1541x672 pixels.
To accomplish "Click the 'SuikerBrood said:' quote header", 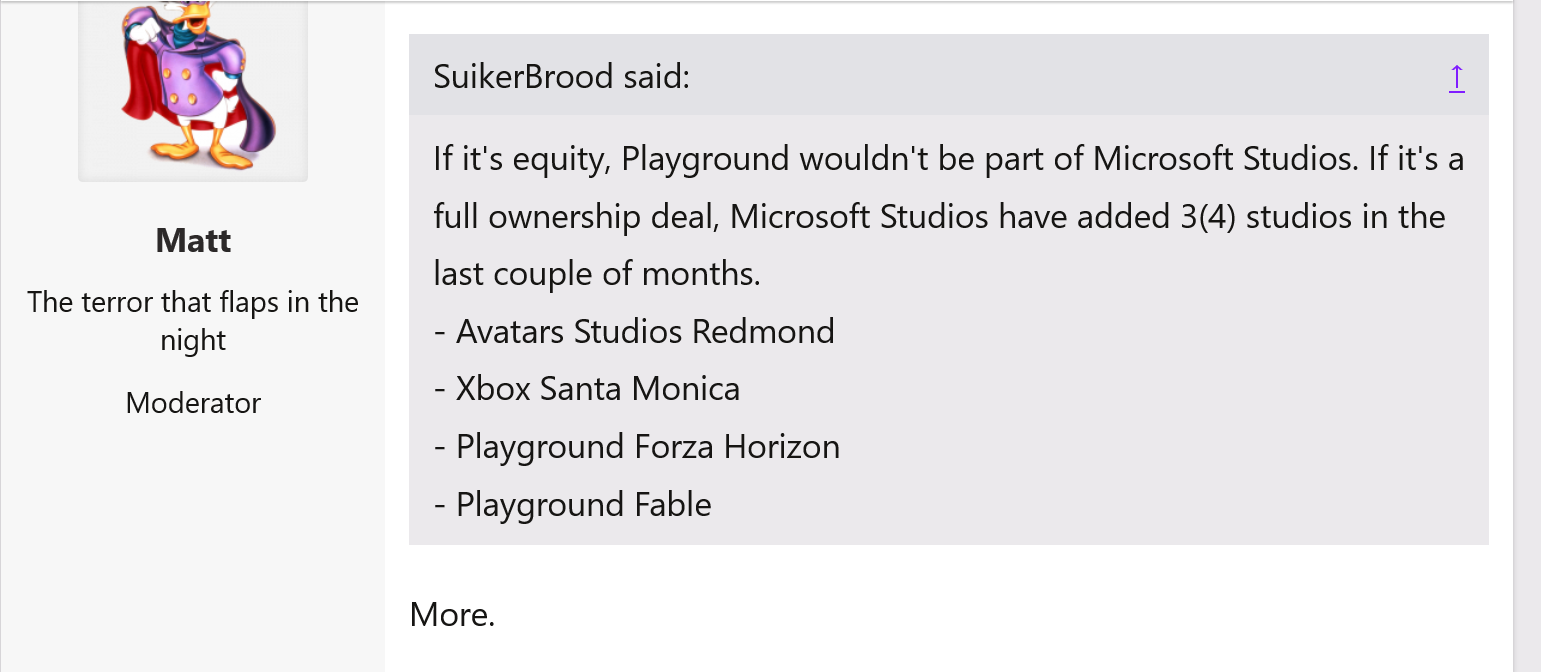I will point(948,75).
